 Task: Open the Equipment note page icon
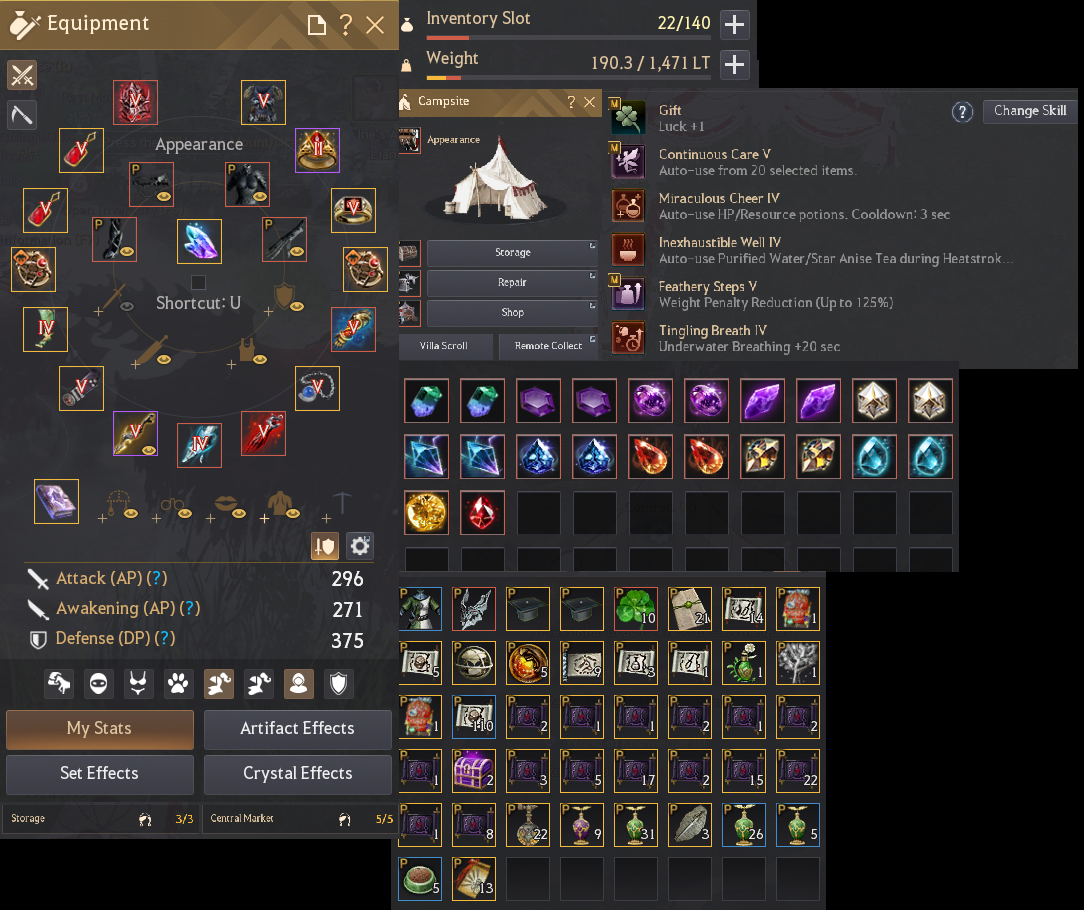pyautogui.click(x=316, y=25)
